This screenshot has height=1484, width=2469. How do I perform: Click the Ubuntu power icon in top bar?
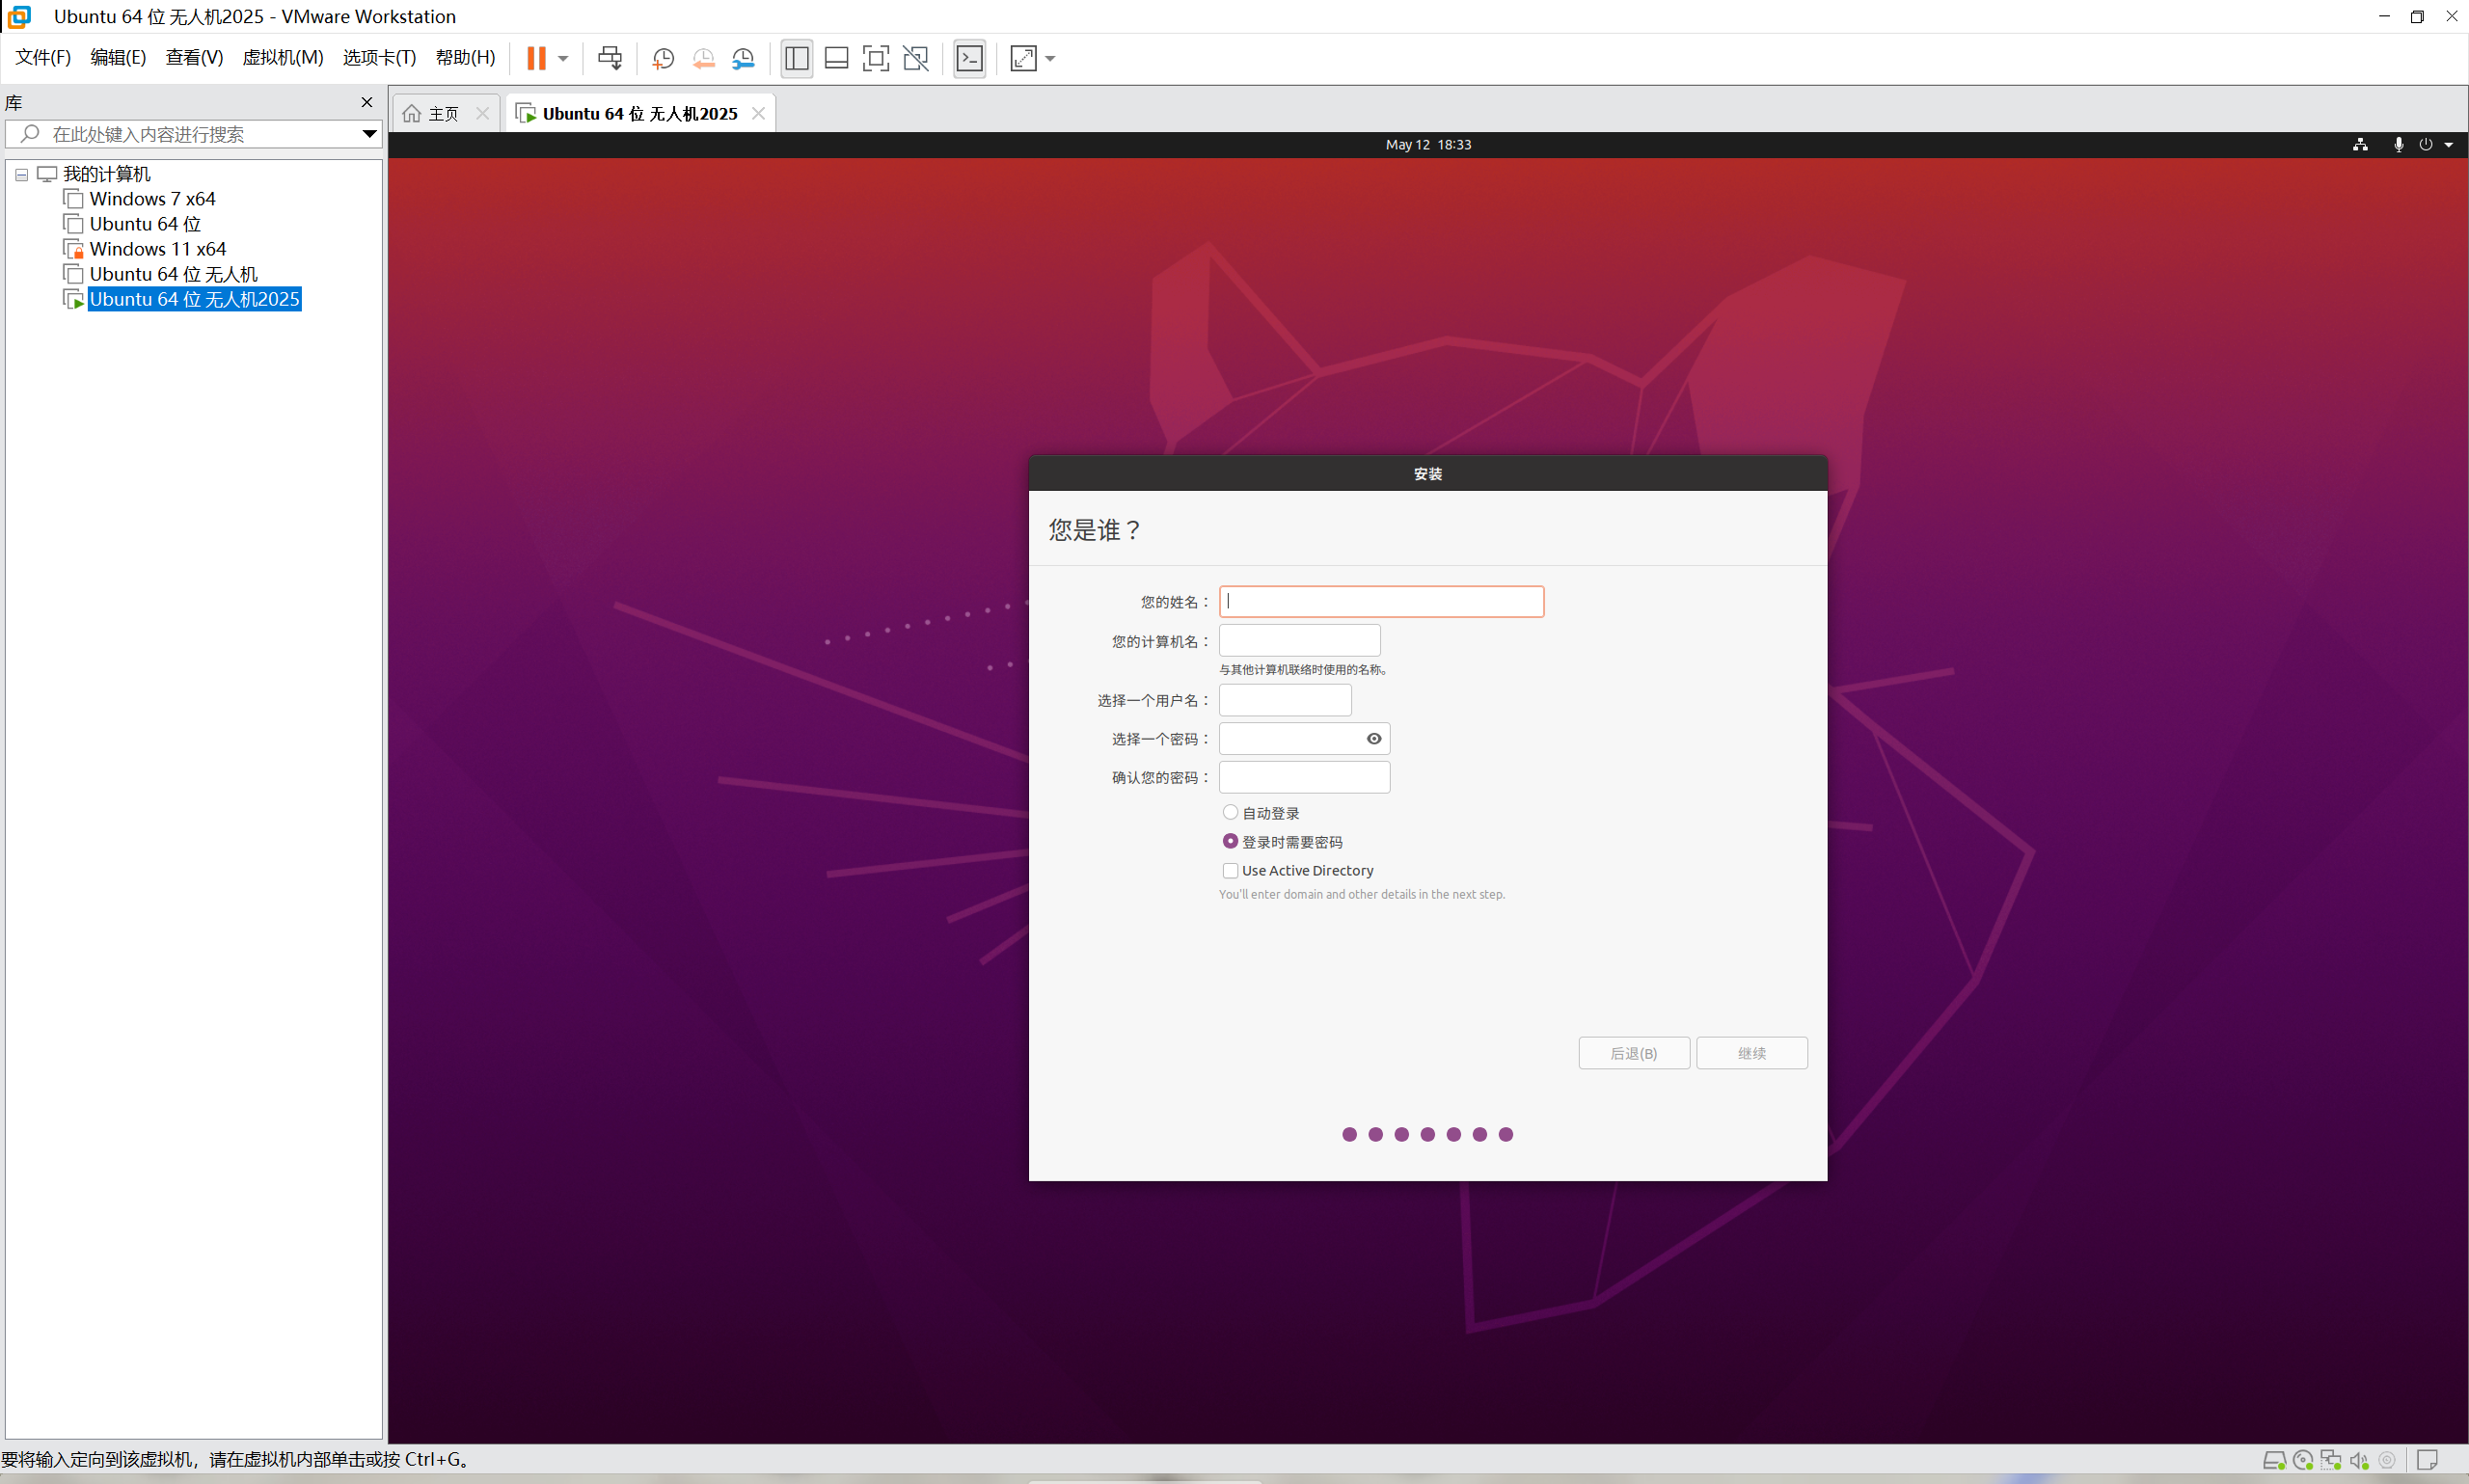click(x=2425, y=144)
